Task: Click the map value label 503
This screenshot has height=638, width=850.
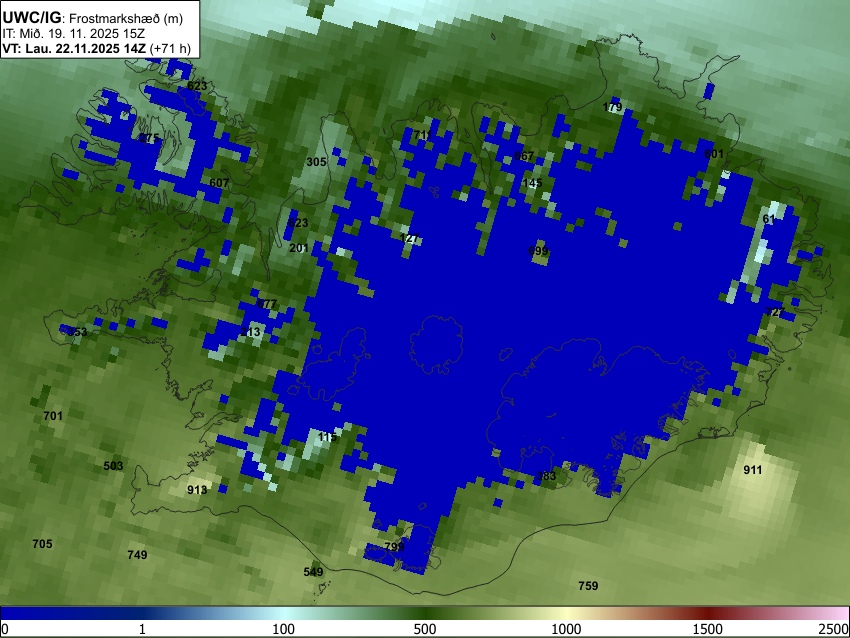Action: [113, 466]
